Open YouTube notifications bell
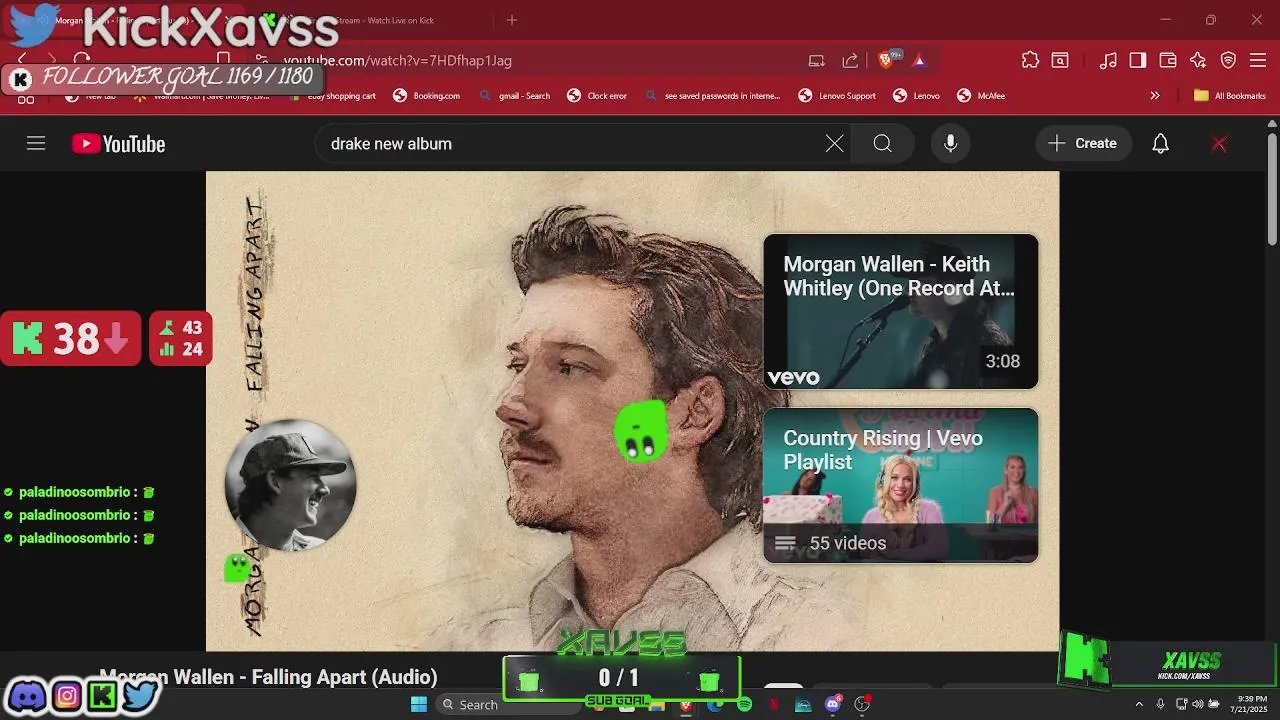Viewport: 1280px width, 720px height. point(1160,144)
